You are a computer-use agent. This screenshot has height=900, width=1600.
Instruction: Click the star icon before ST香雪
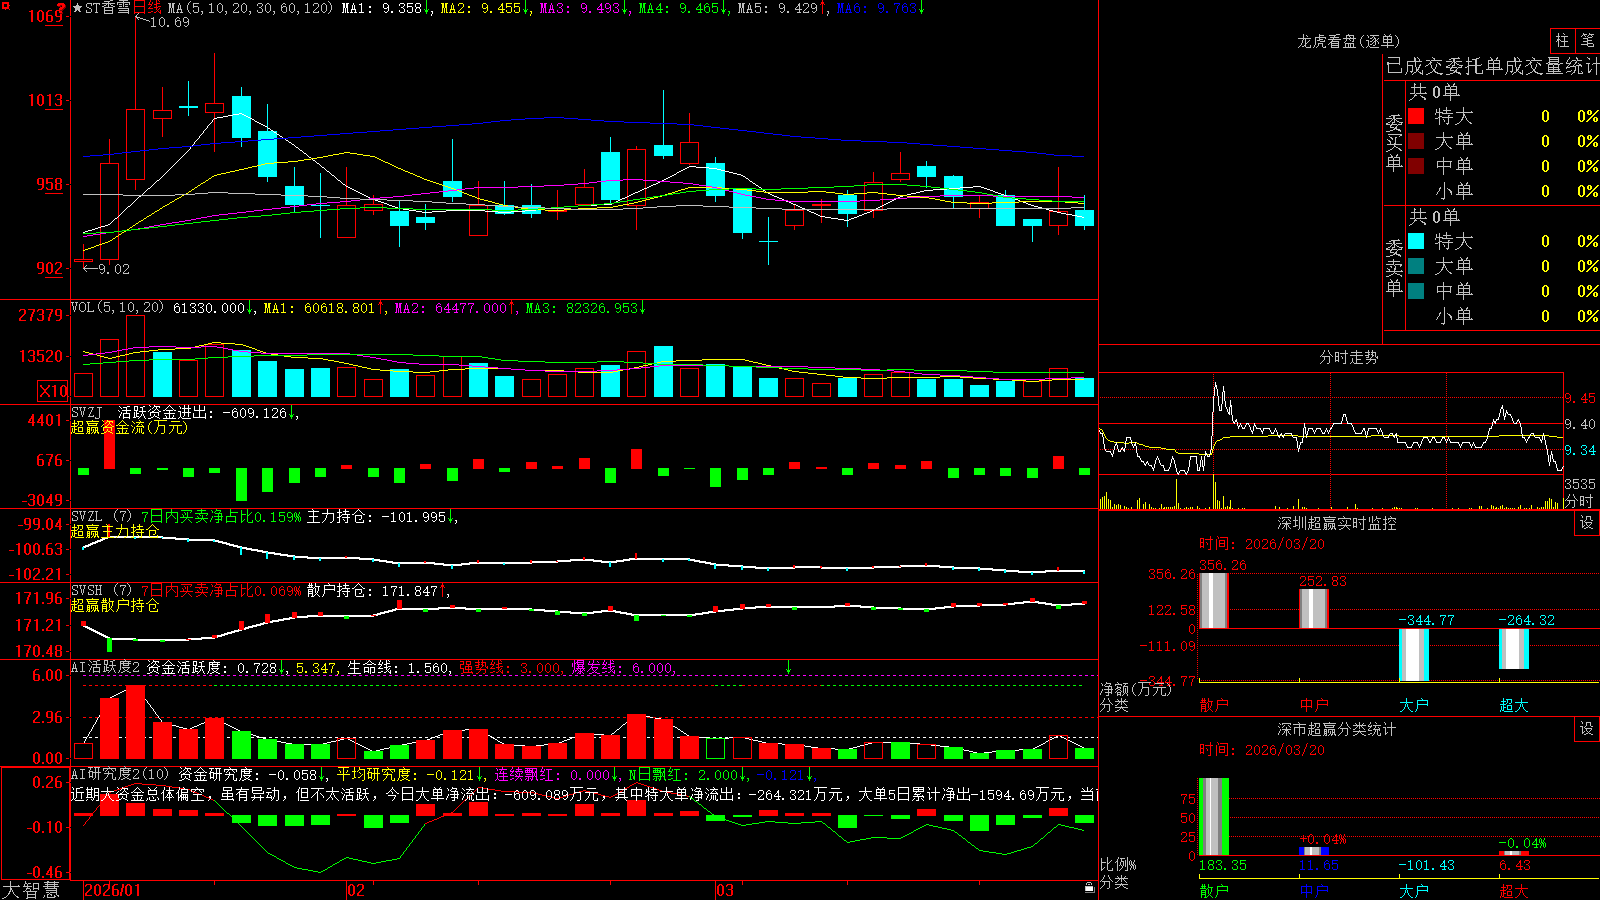[77, 8]
